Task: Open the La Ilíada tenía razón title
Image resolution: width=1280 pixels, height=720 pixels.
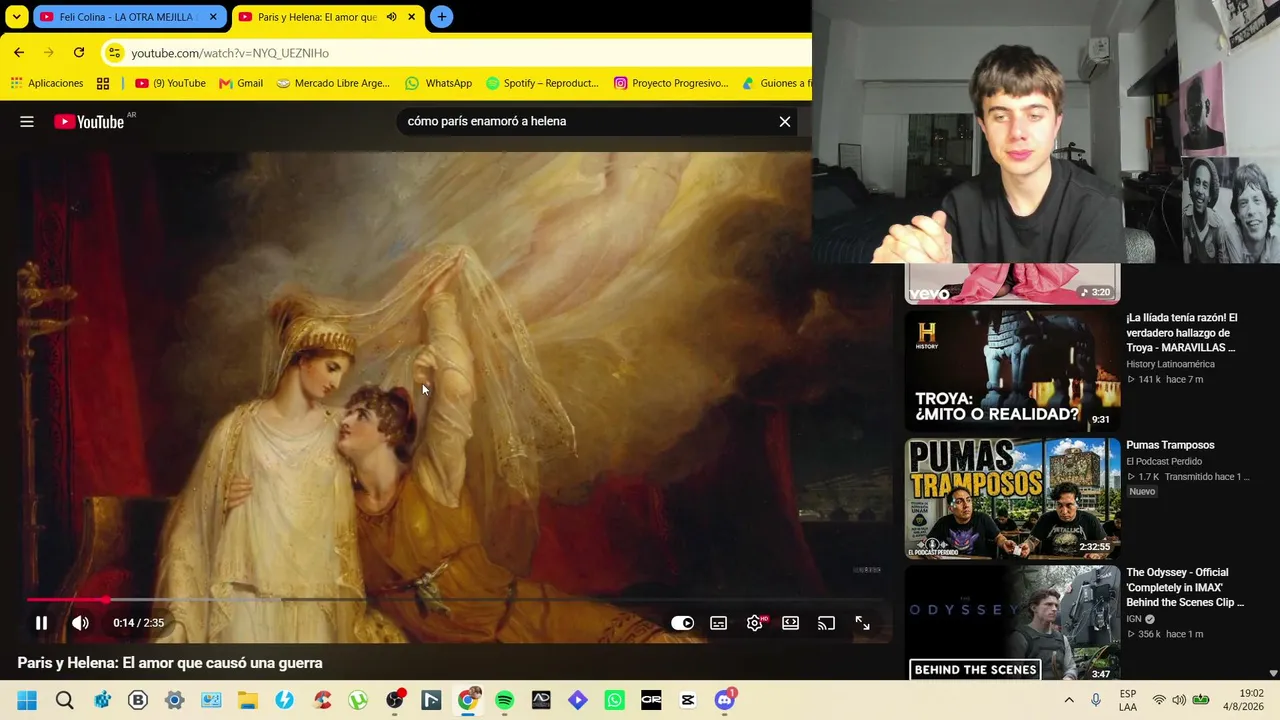Action: (1182, 333)
